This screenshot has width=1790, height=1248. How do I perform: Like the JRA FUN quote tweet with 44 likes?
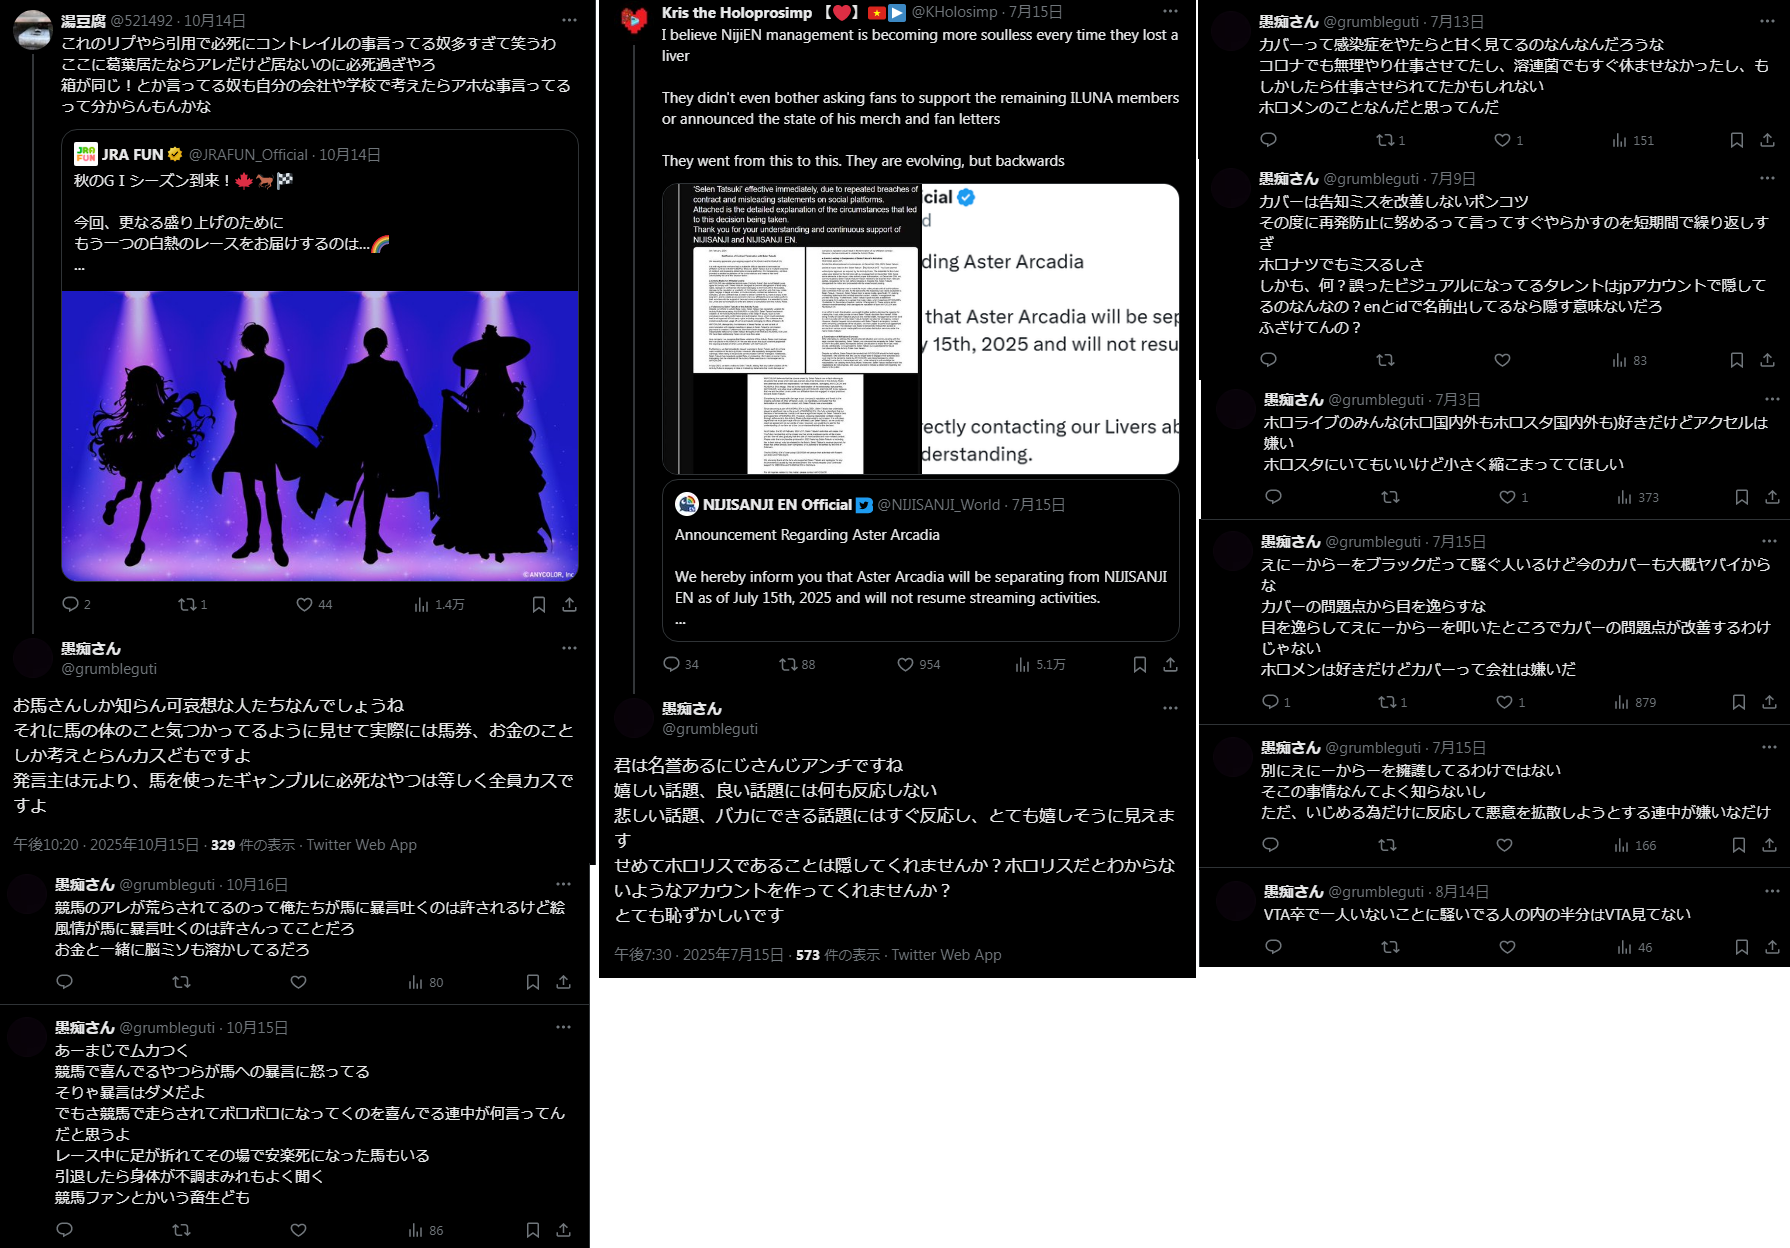[305, 604]
